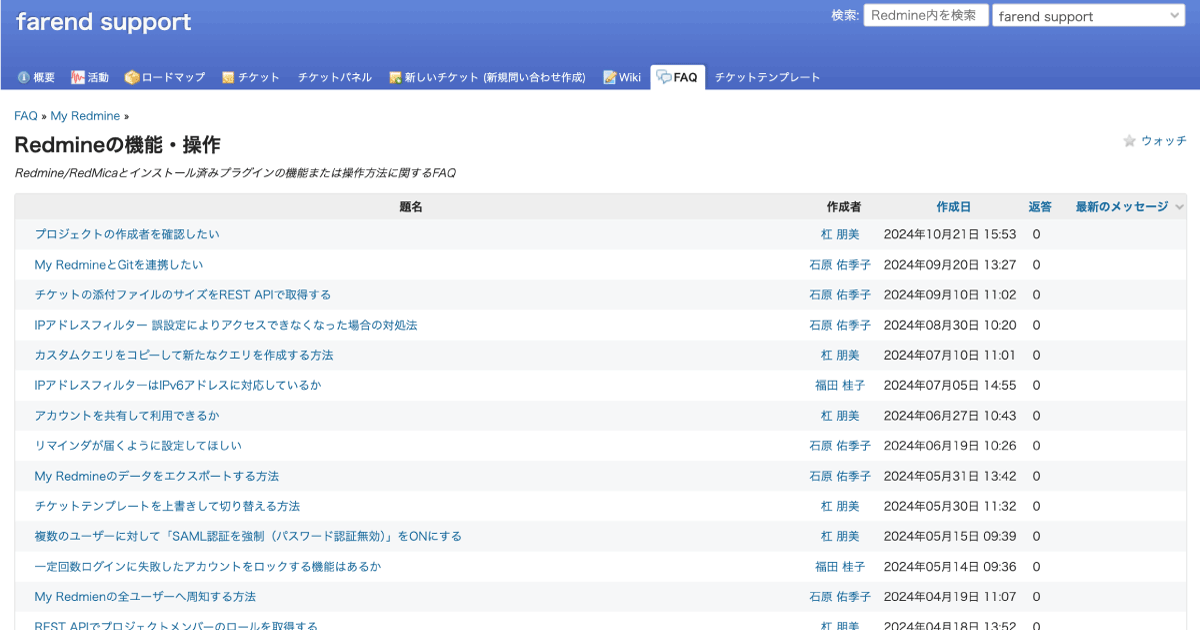Click author 福田 桂子 in アカウントをロック row
The height and width of the screenshot is (630, 1200).
tap(840, 567)
